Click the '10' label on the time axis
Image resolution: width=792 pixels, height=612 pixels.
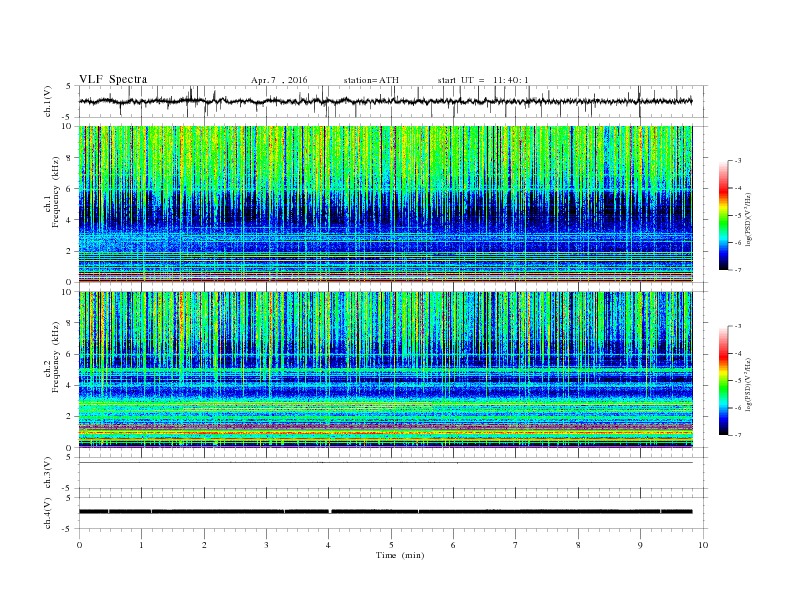tap(703, 545)
